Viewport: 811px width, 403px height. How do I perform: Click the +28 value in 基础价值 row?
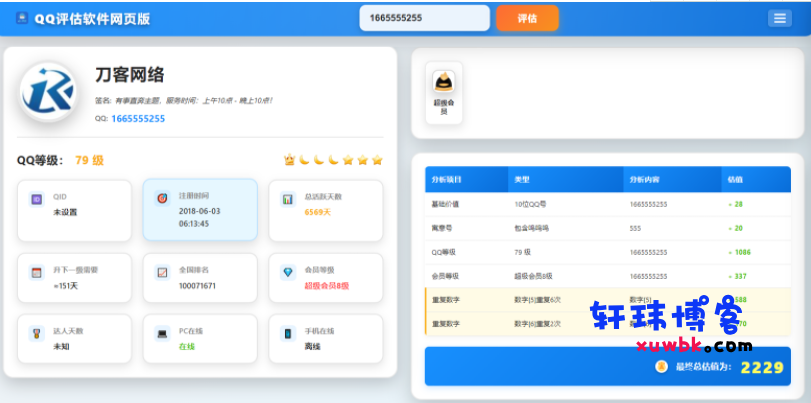(735, 204)
